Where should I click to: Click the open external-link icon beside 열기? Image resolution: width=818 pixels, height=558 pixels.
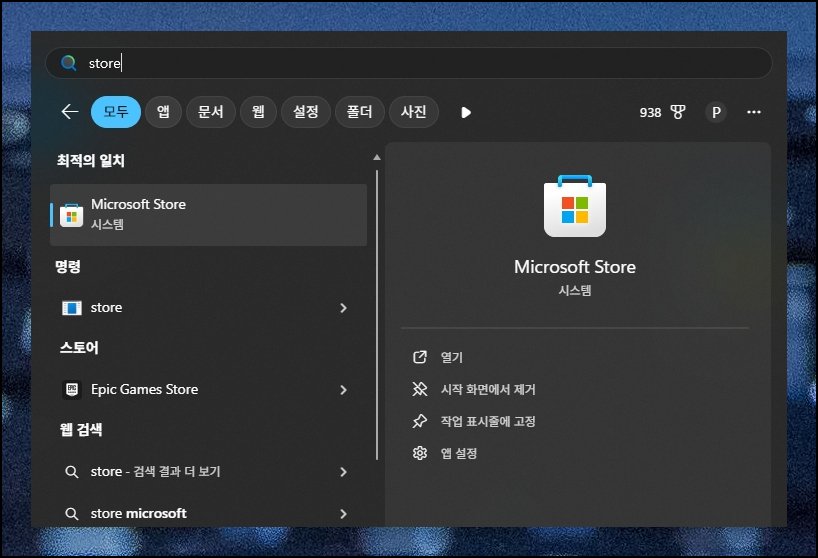420,357
